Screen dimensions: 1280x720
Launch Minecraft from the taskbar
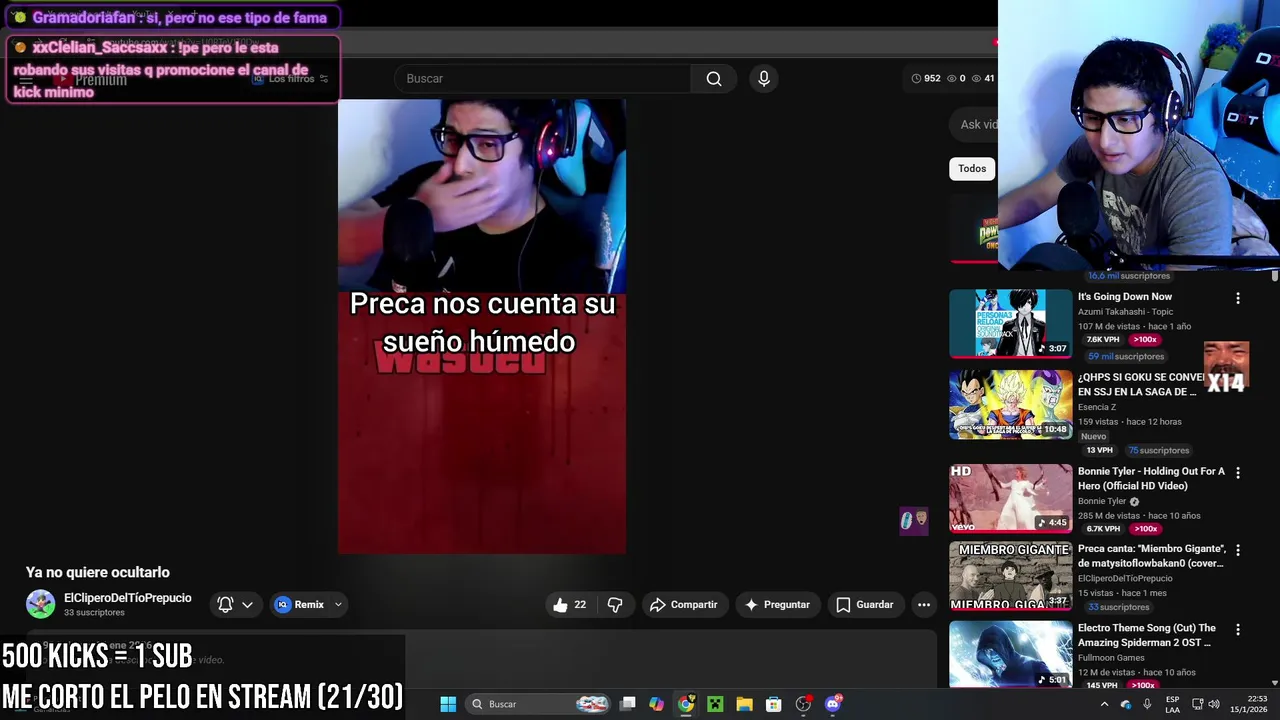pos(715,704)
